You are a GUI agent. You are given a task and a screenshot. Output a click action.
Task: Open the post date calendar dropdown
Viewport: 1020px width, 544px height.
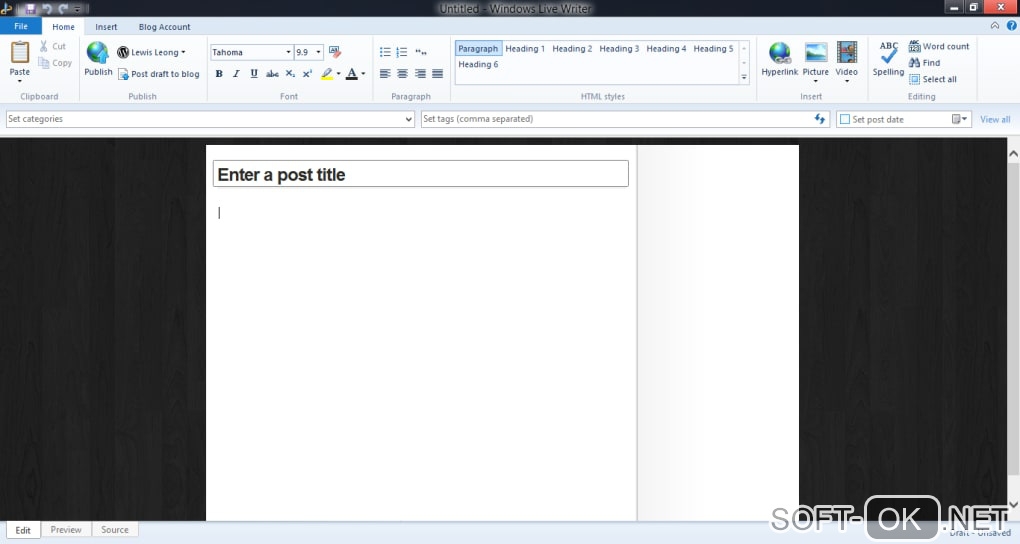(x=960, y=119)
